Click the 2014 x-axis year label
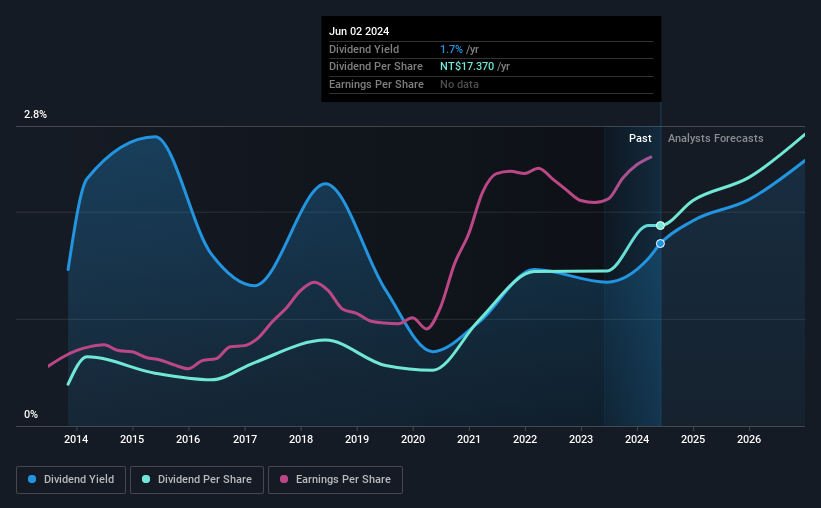The width and height of the screenshot is (821, 508). [76, 439]
